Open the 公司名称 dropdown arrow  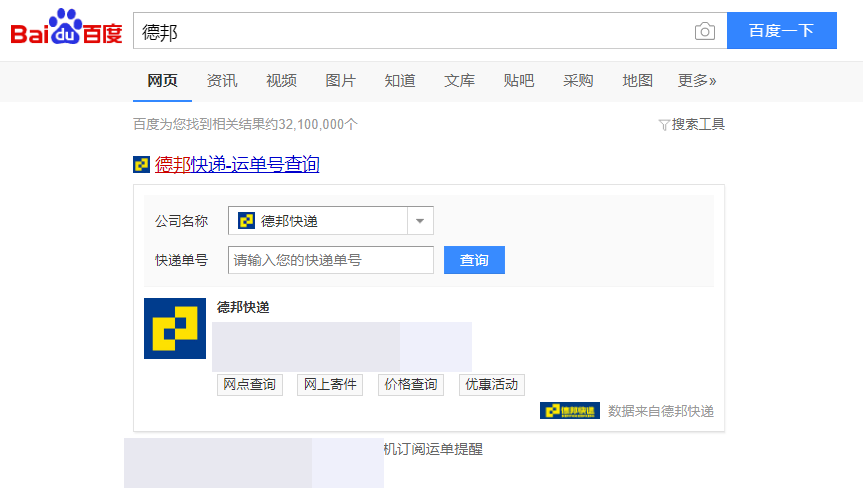coord(420,221)
